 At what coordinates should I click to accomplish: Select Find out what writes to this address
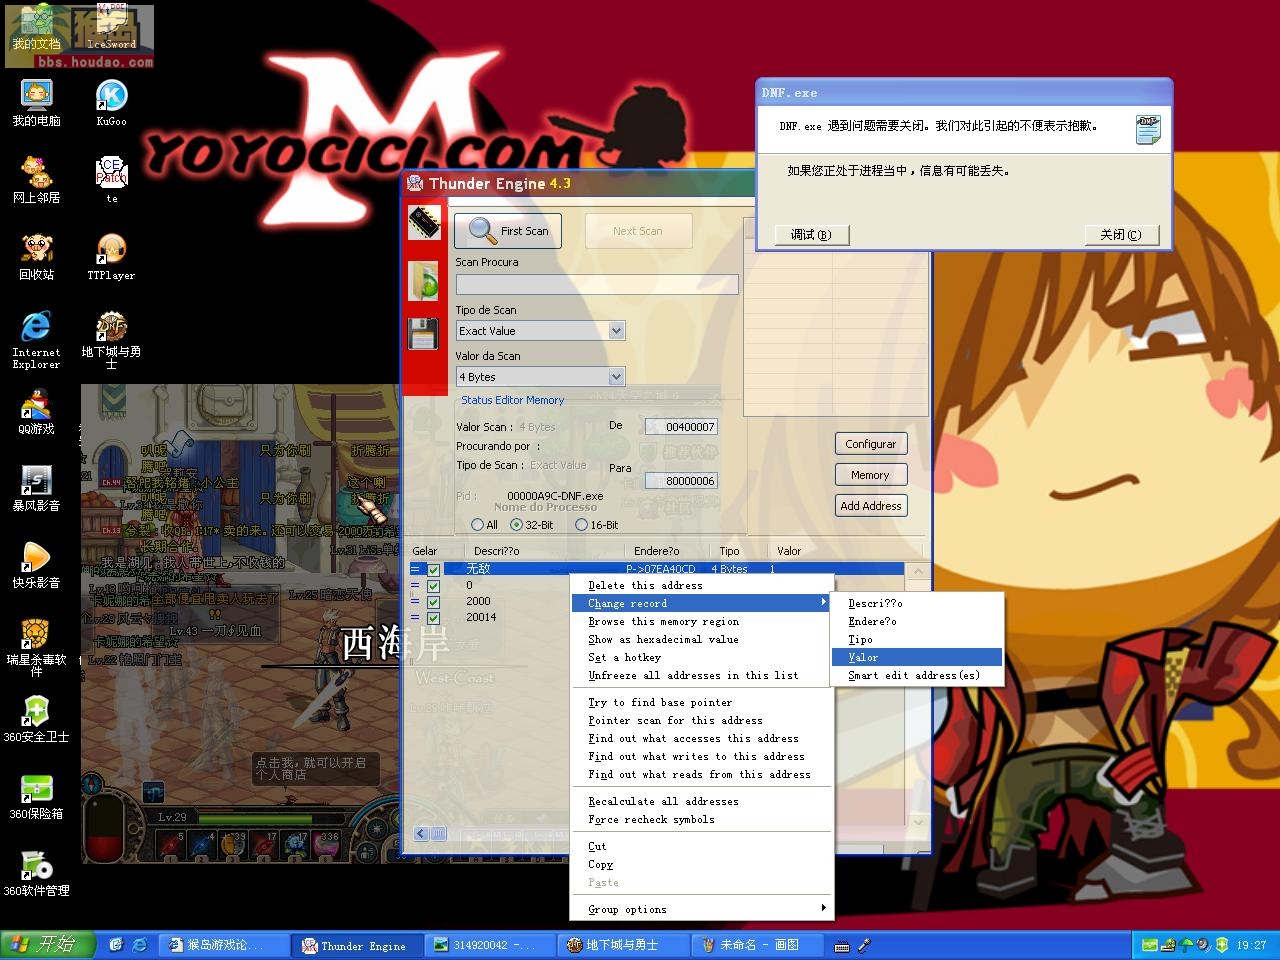[702, 756]
